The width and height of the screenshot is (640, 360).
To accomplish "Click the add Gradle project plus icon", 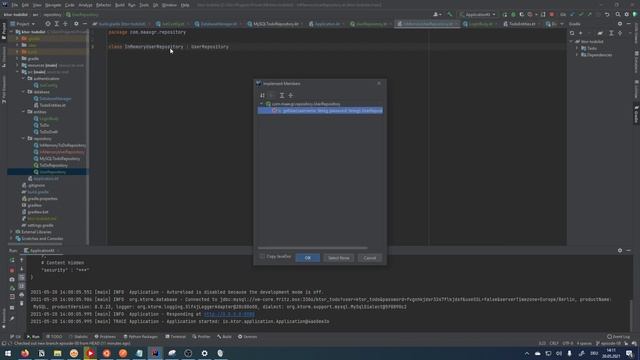I will [580, 33].
